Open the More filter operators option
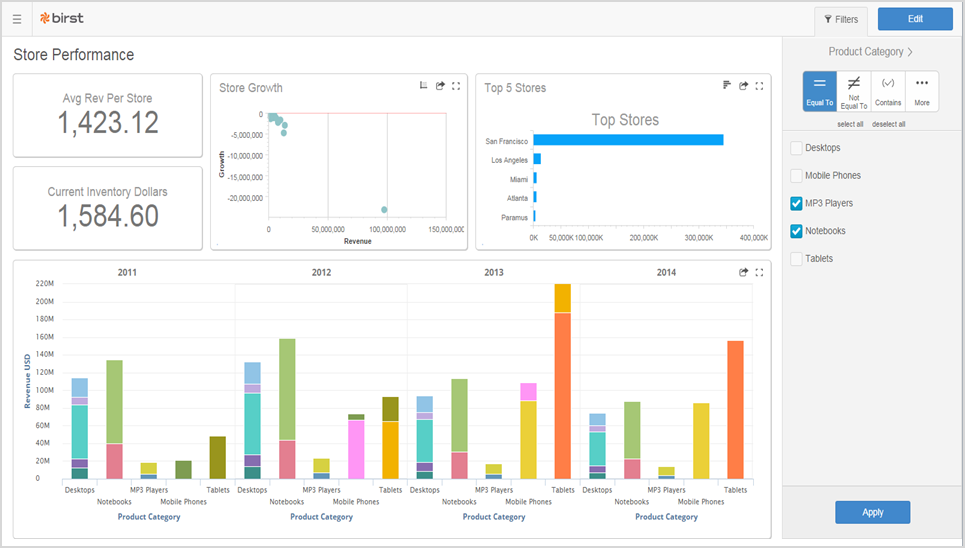This screenshot has width=965, height=548. click(921, 91)
